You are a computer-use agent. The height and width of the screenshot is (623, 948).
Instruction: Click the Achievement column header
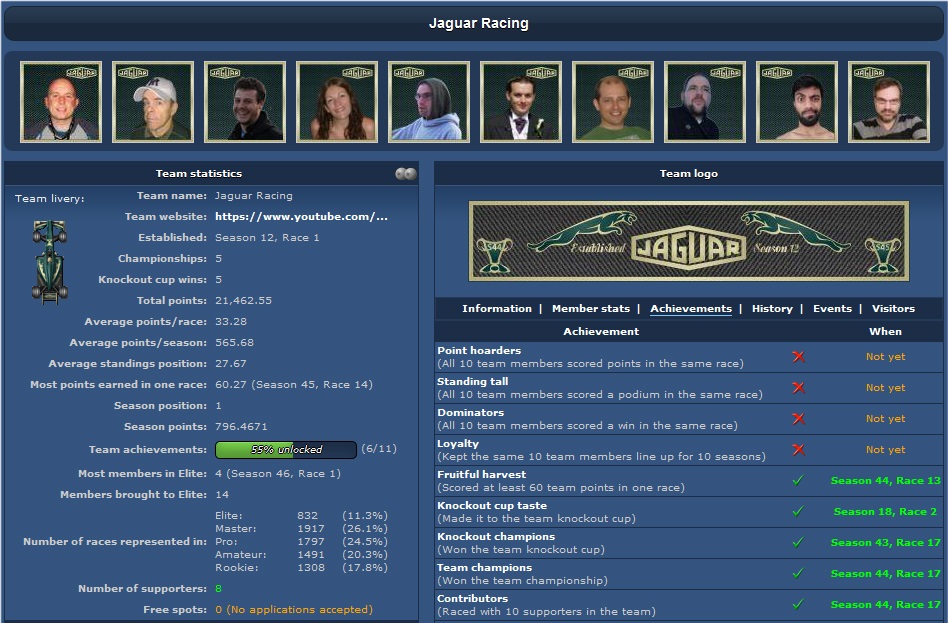click(x=601, y=331)
